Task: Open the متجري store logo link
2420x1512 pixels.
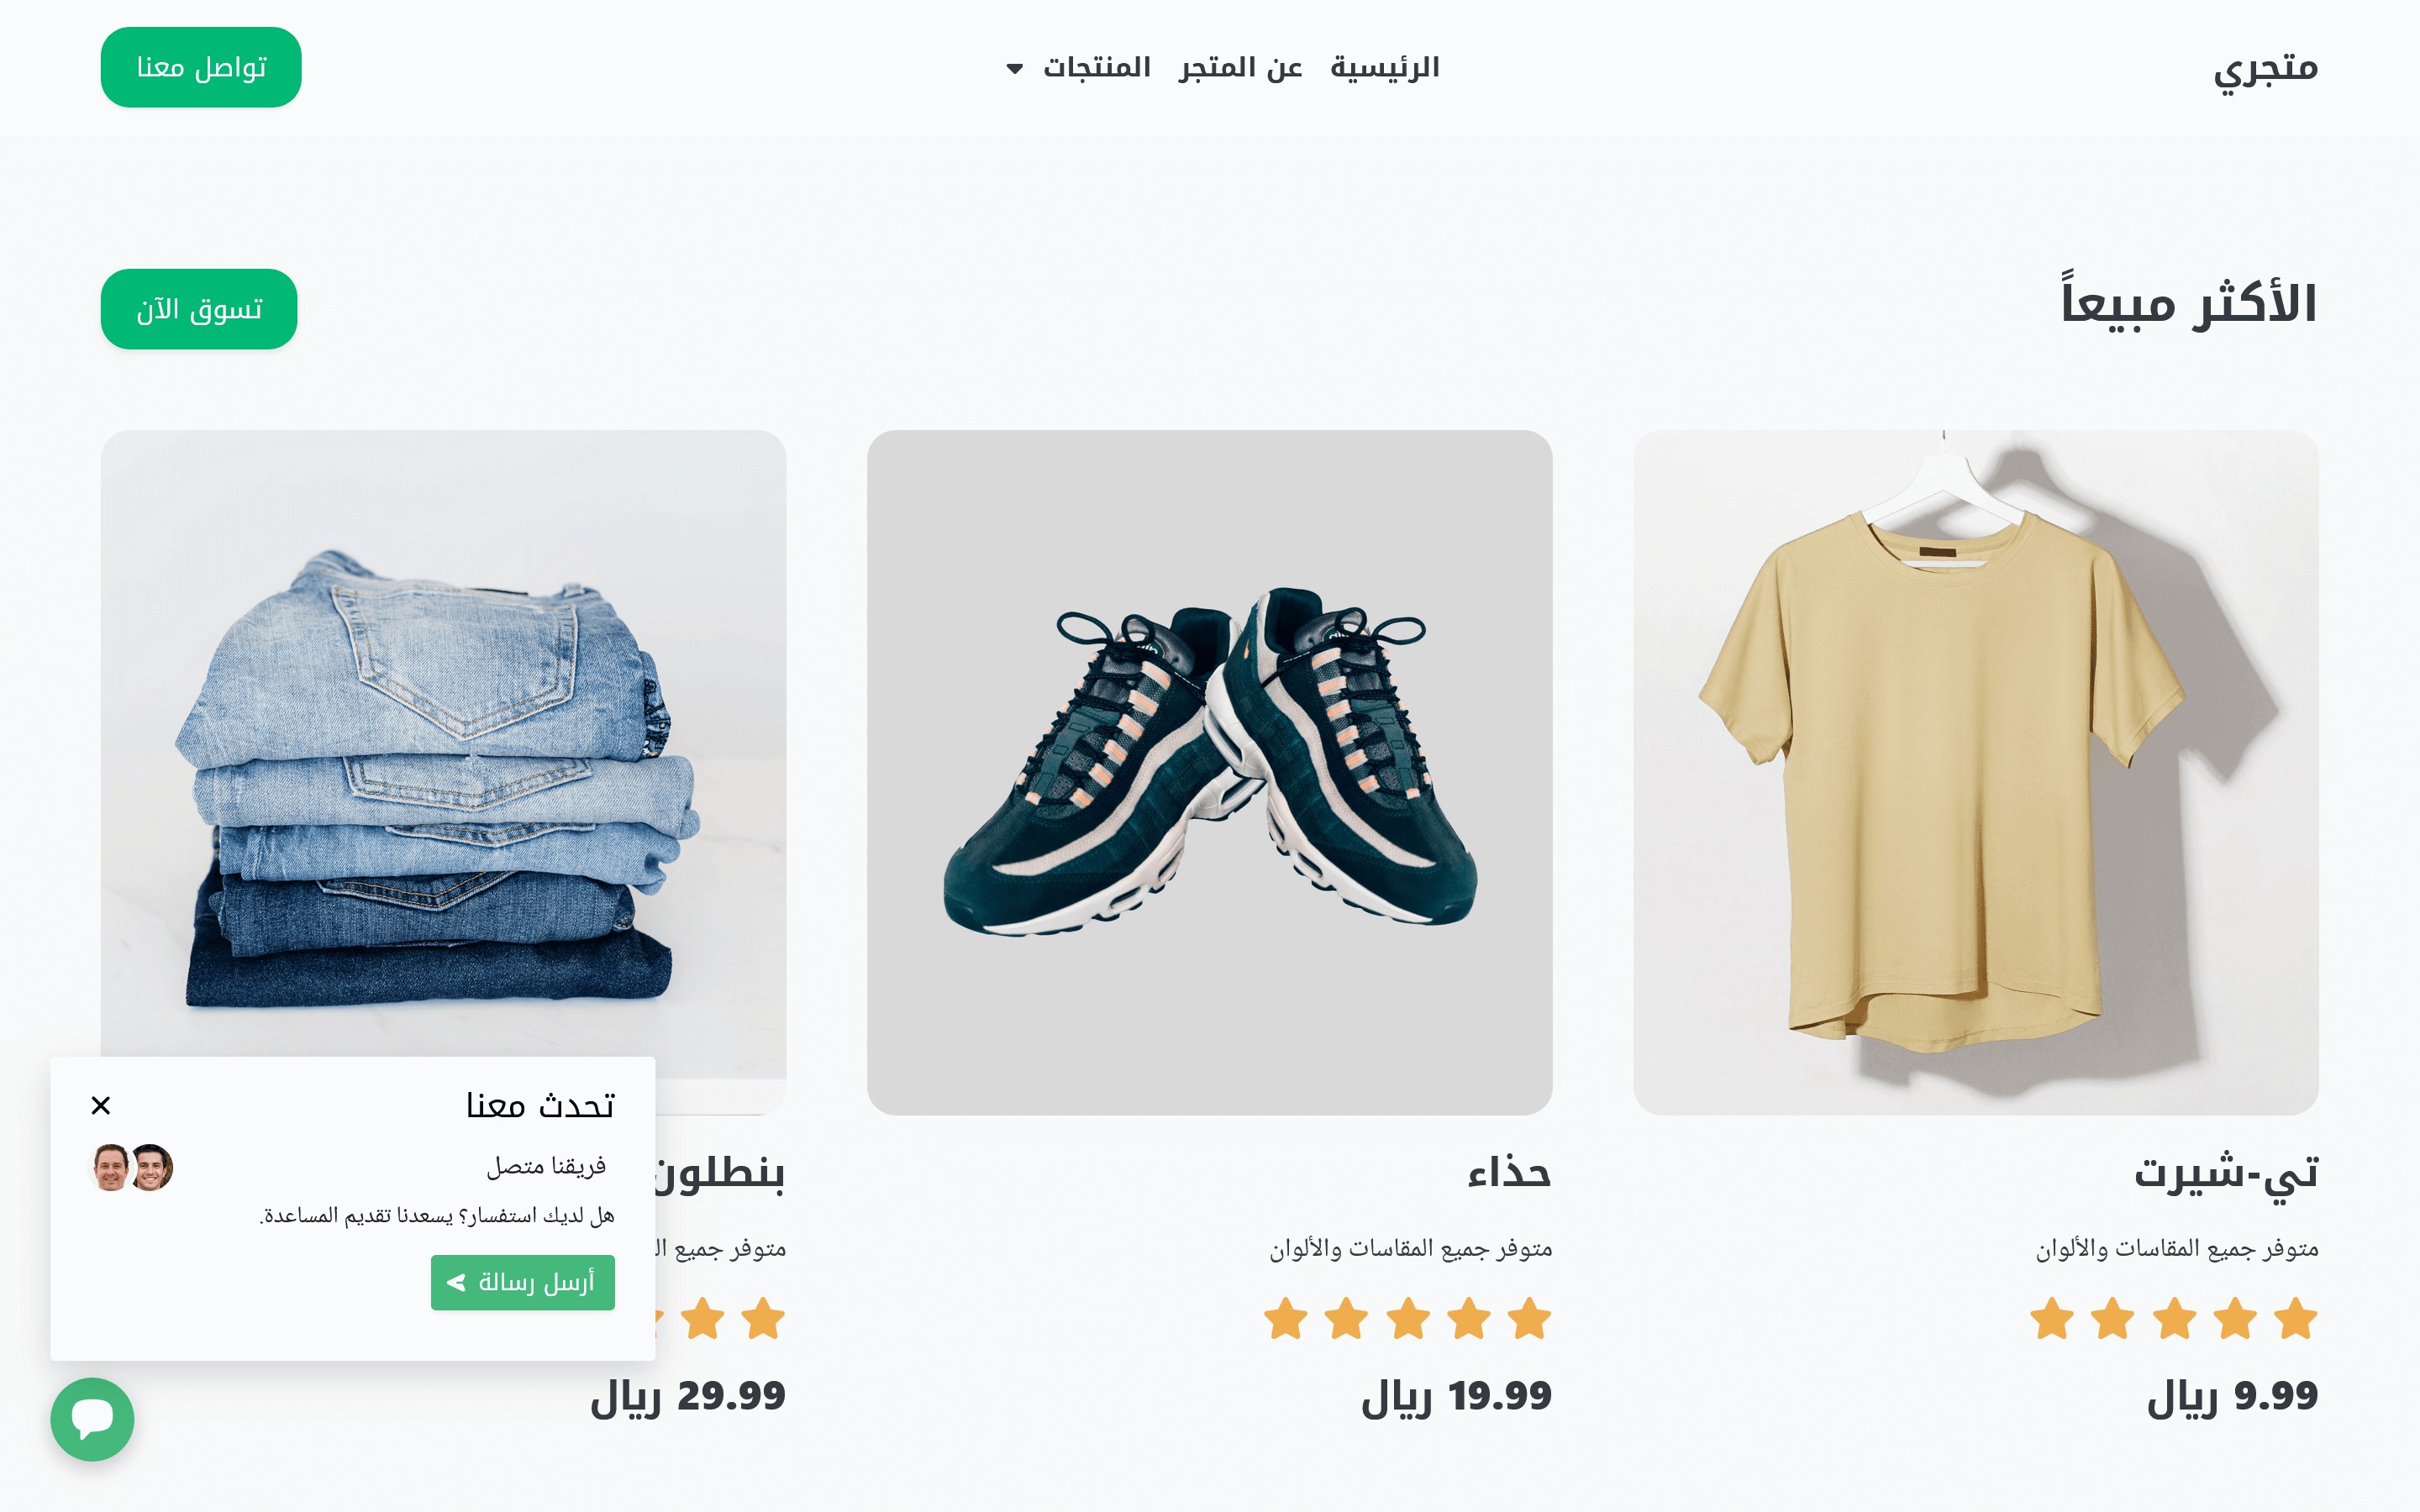Action: point(2265,69)
